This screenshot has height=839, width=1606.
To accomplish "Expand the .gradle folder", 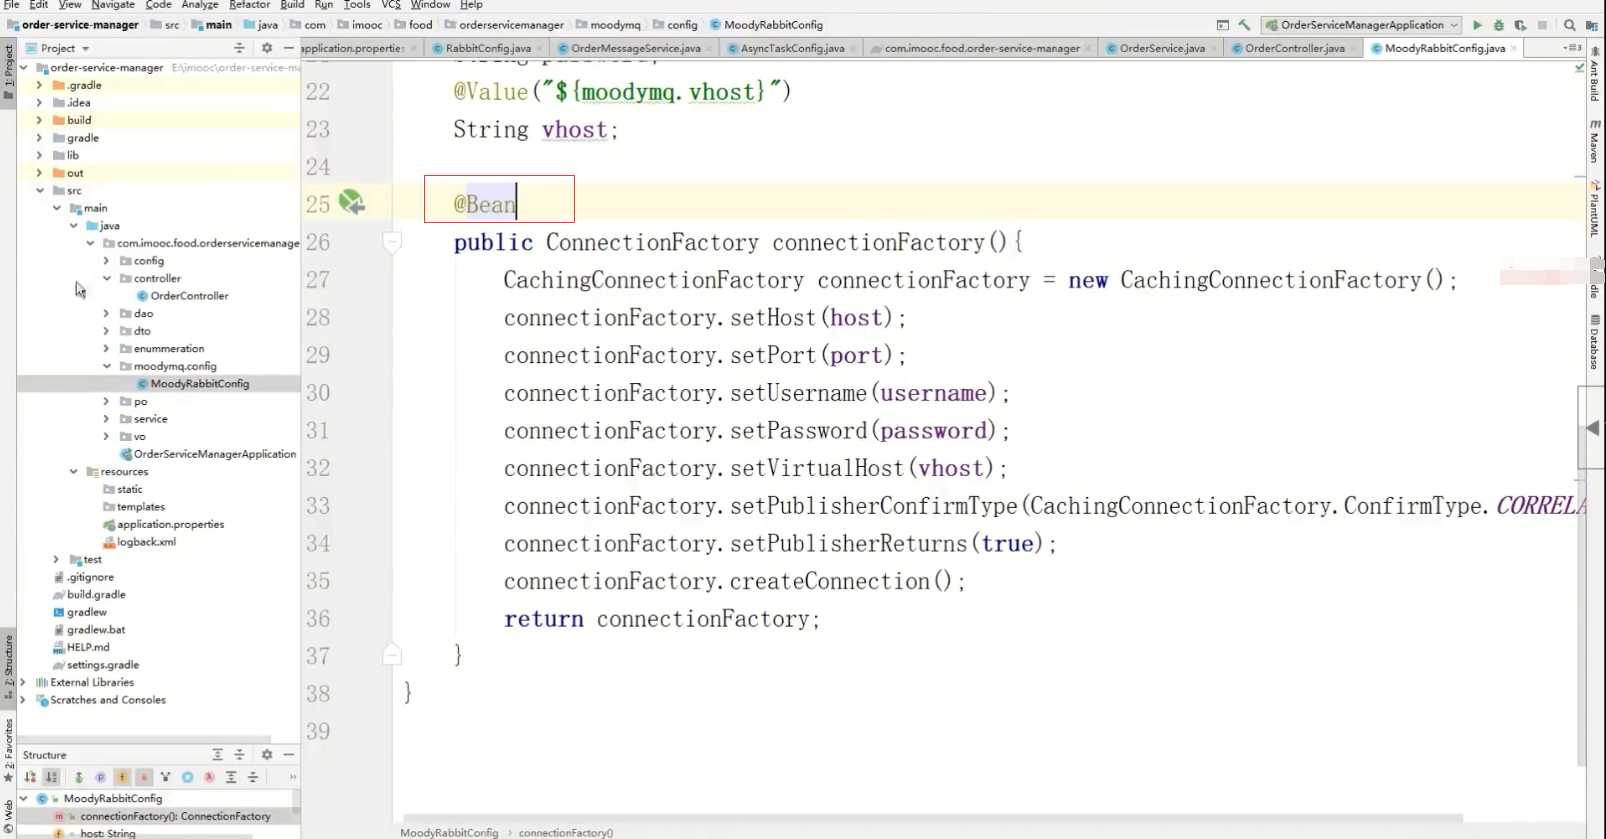I will (x=39, y=85).
